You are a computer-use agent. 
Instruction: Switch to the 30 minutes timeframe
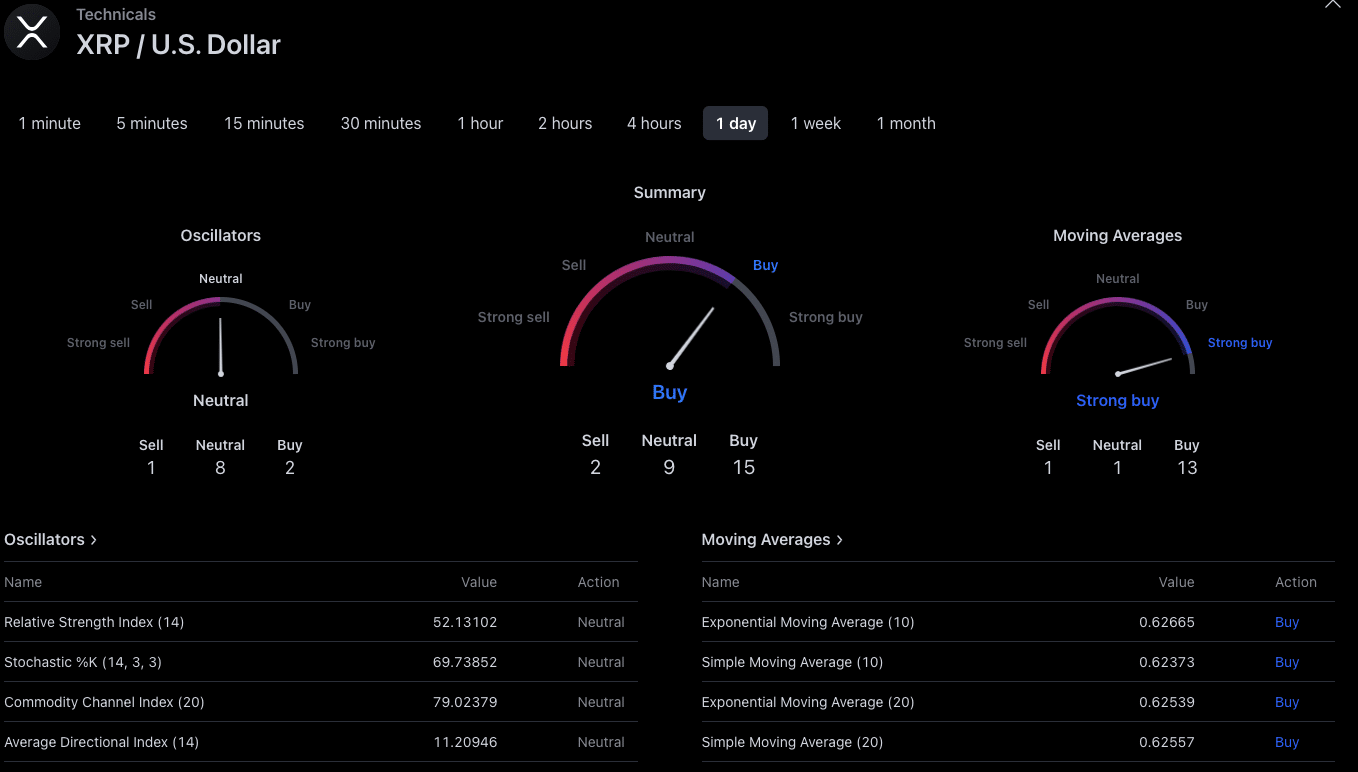[x=381, y=123]
